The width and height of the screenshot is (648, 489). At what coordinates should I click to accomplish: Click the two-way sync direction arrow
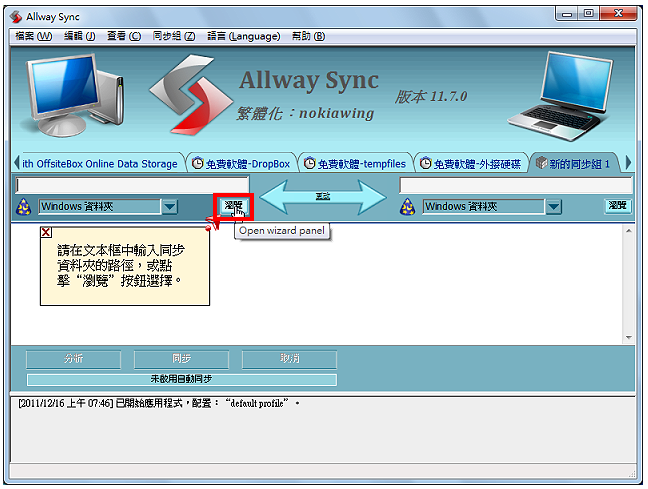(323, 197)
